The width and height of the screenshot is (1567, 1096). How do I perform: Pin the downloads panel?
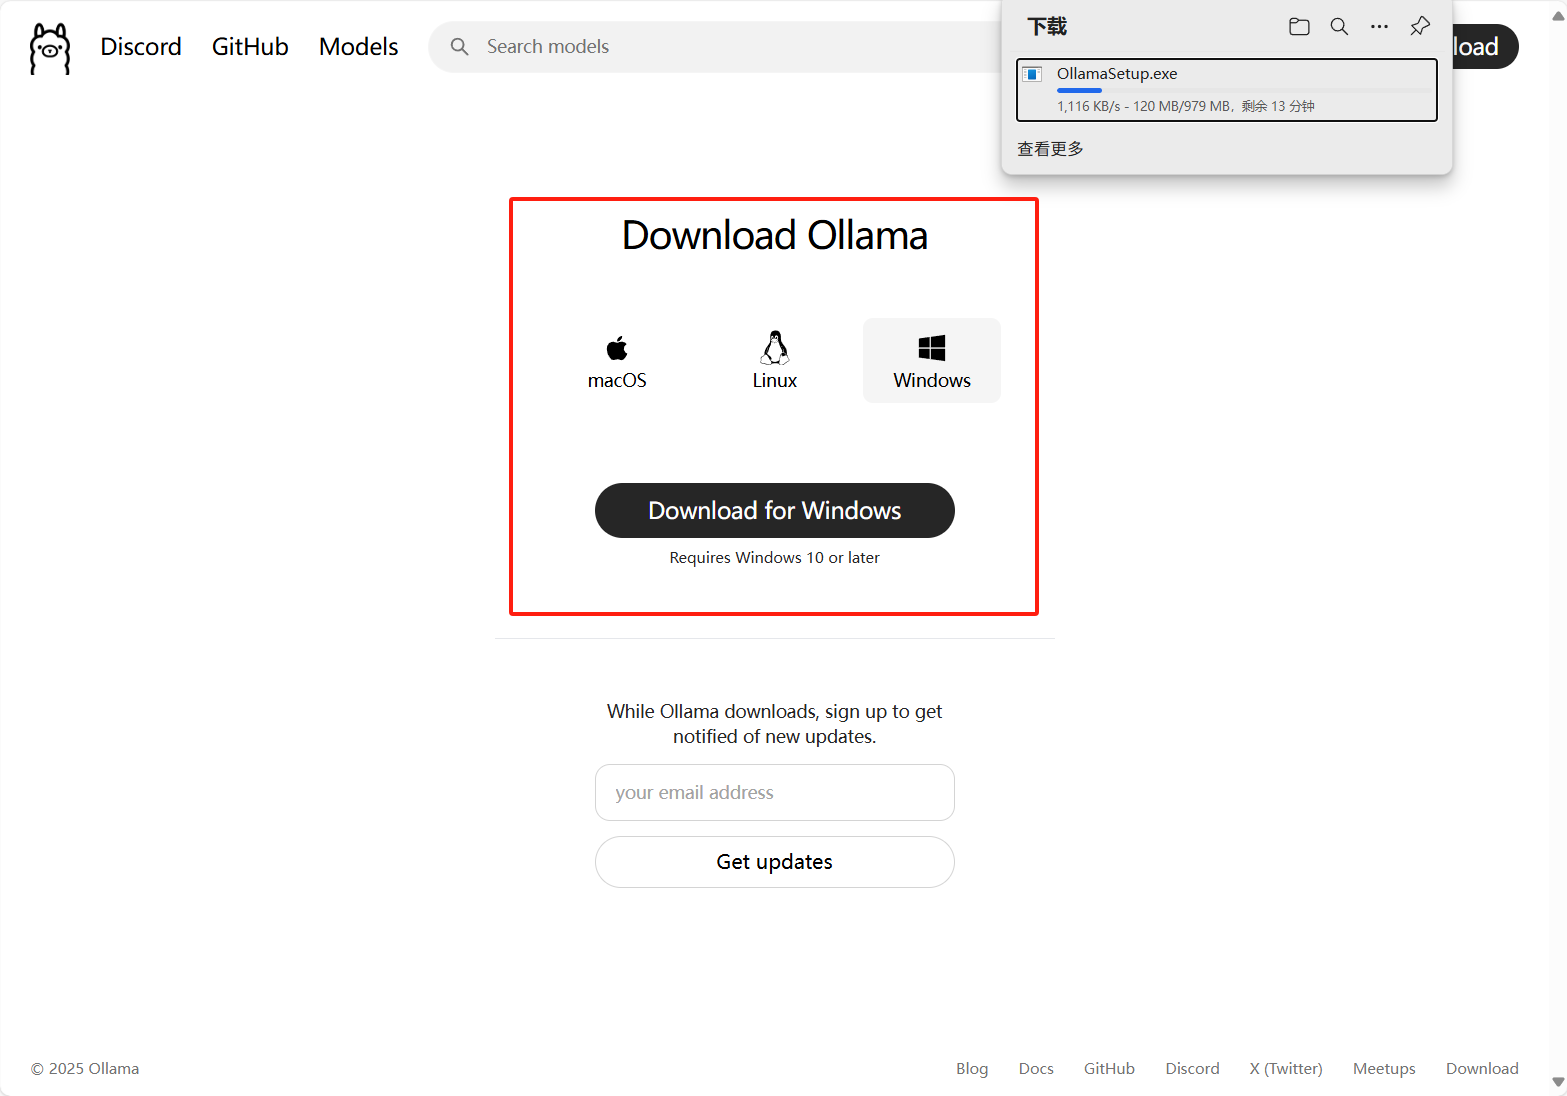(x=1420, y=27)
